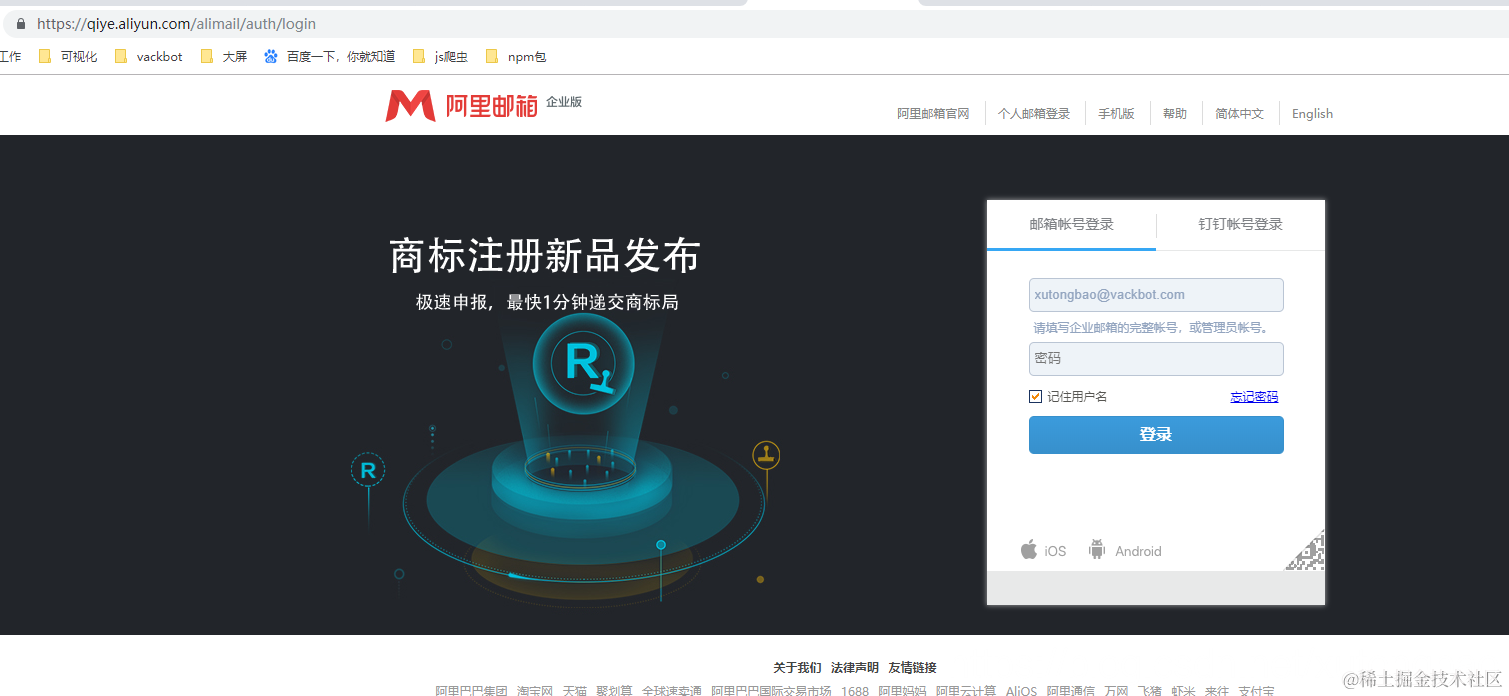Toggle the 记住用户名 checkbox
The height and width of the screenshot is (696, 1509).
[x=1036, y=397]
